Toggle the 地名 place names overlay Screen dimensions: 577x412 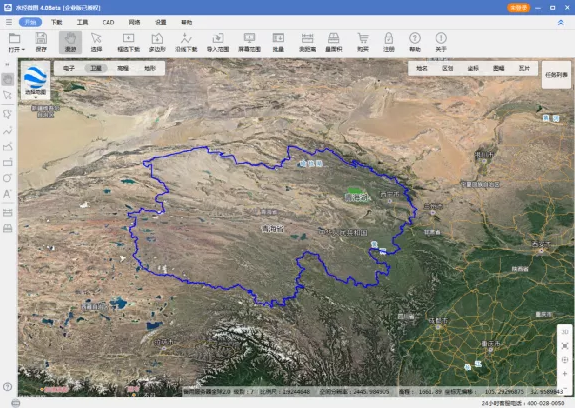coord(422,68)
